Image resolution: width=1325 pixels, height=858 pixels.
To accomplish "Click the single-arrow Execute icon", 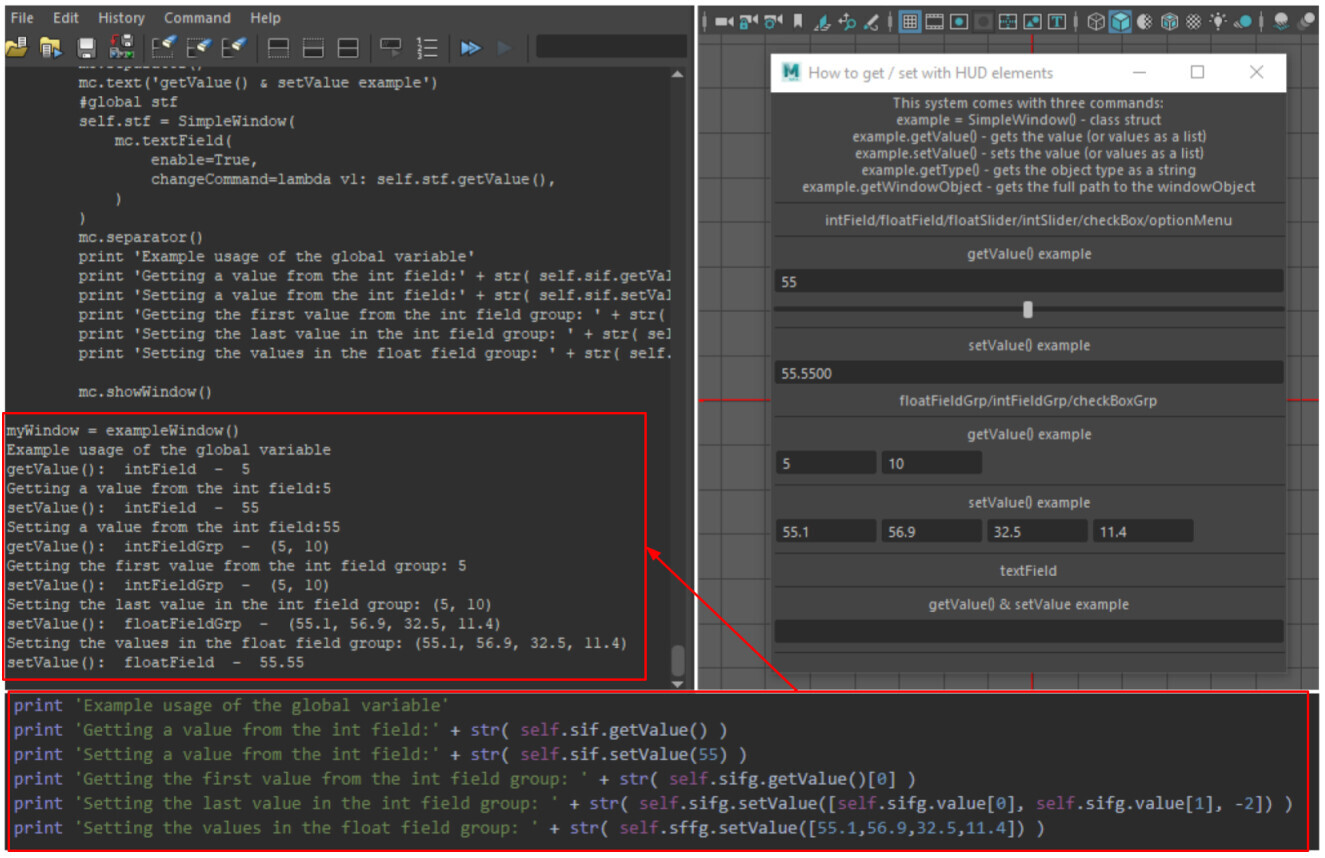I will 504,47.
